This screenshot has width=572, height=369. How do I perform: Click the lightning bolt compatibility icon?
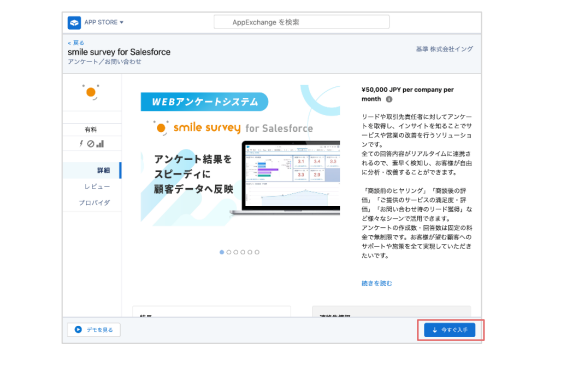tap(81, 143)
